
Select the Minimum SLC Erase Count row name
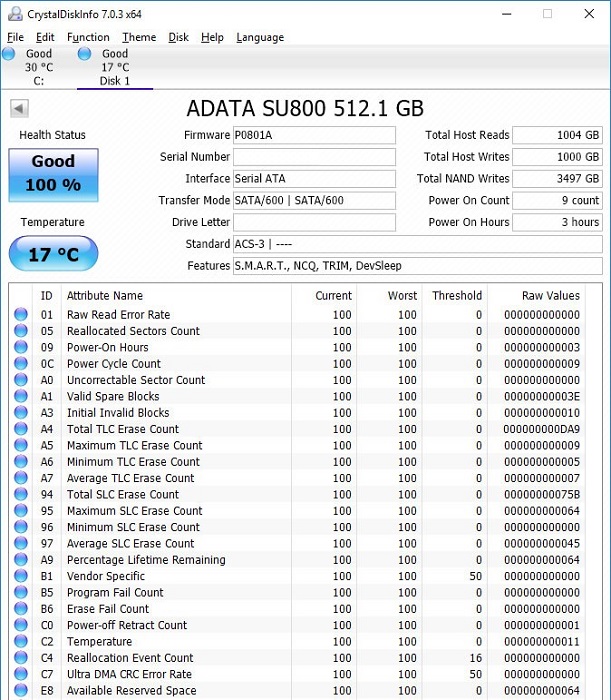pos(133,527)
